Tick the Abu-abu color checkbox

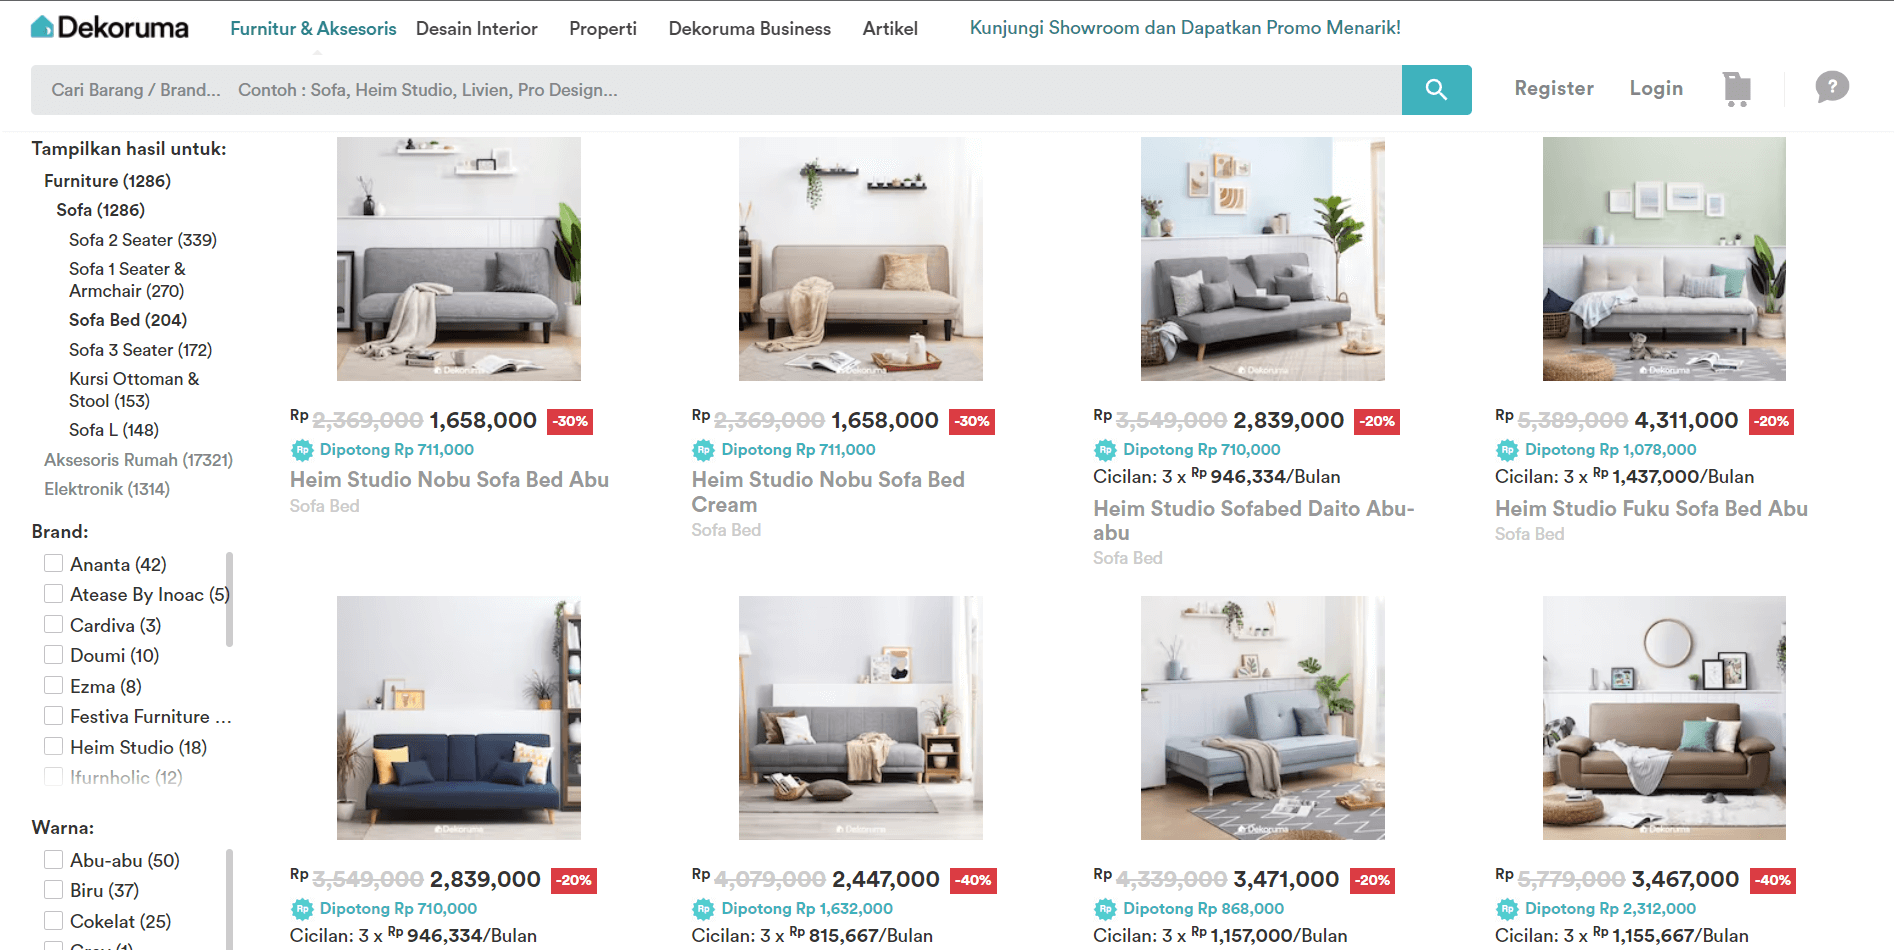pos(54,860)
